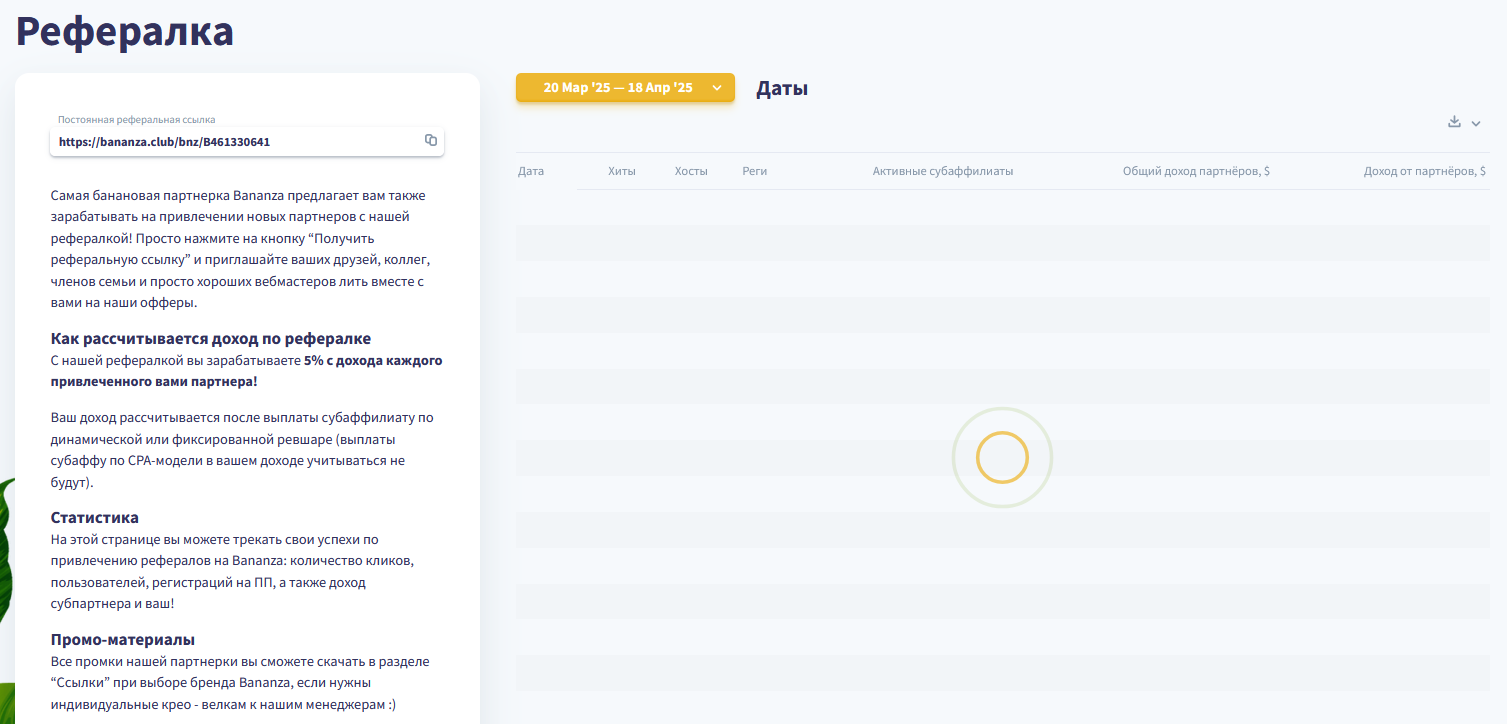Copy the referral link with the copy icon
This screenshot has width=1507, height=724.
431,141
